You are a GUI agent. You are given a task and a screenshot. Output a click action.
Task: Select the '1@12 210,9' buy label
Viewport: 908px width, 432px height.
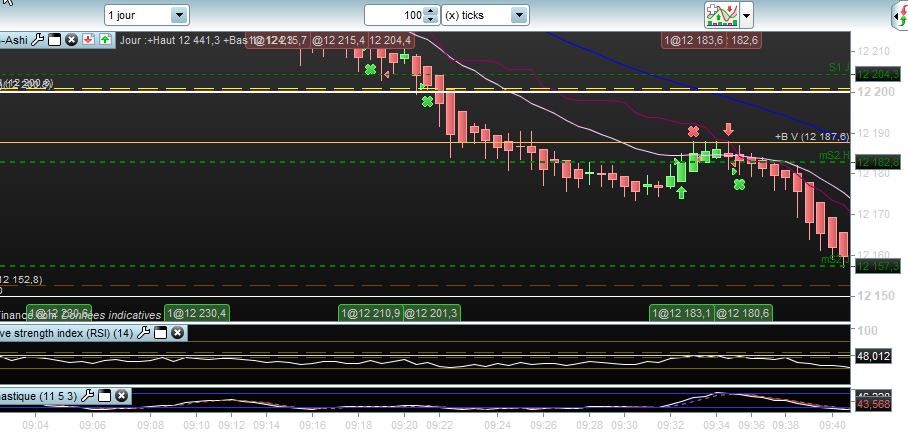371,313
